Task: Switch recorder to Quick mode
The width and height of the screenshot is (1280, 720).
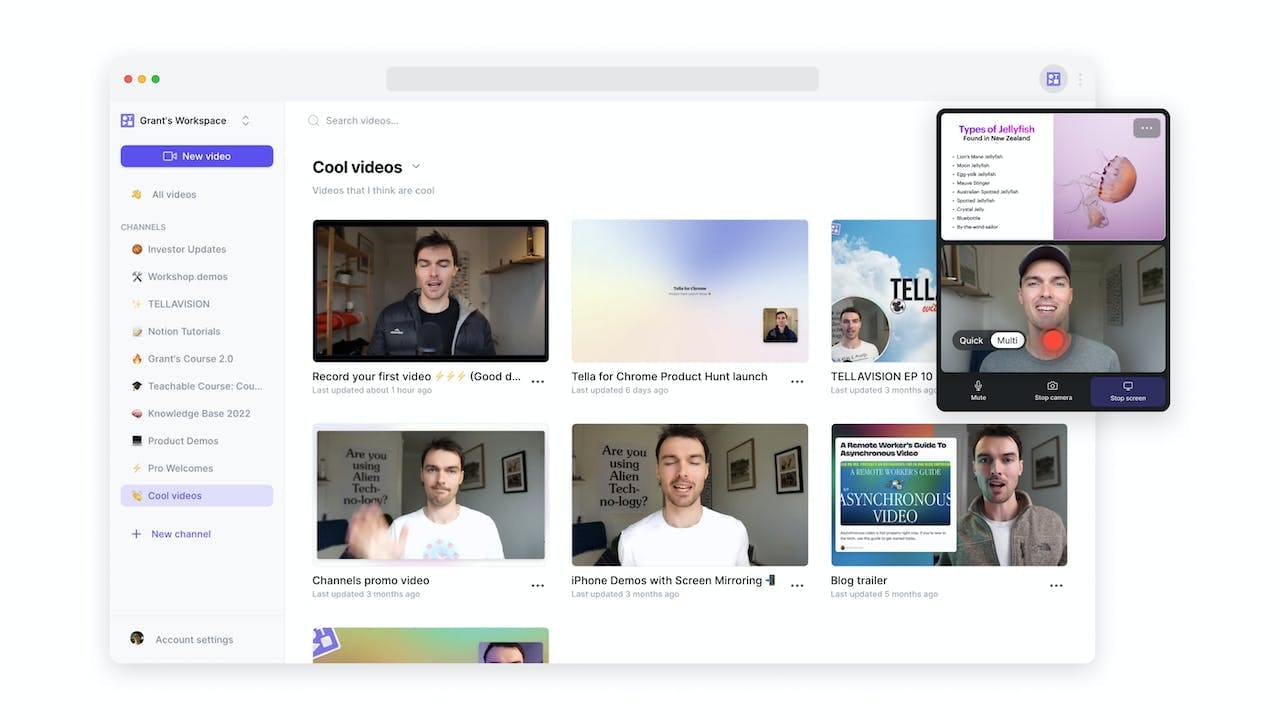Action: tap(971, 341)
